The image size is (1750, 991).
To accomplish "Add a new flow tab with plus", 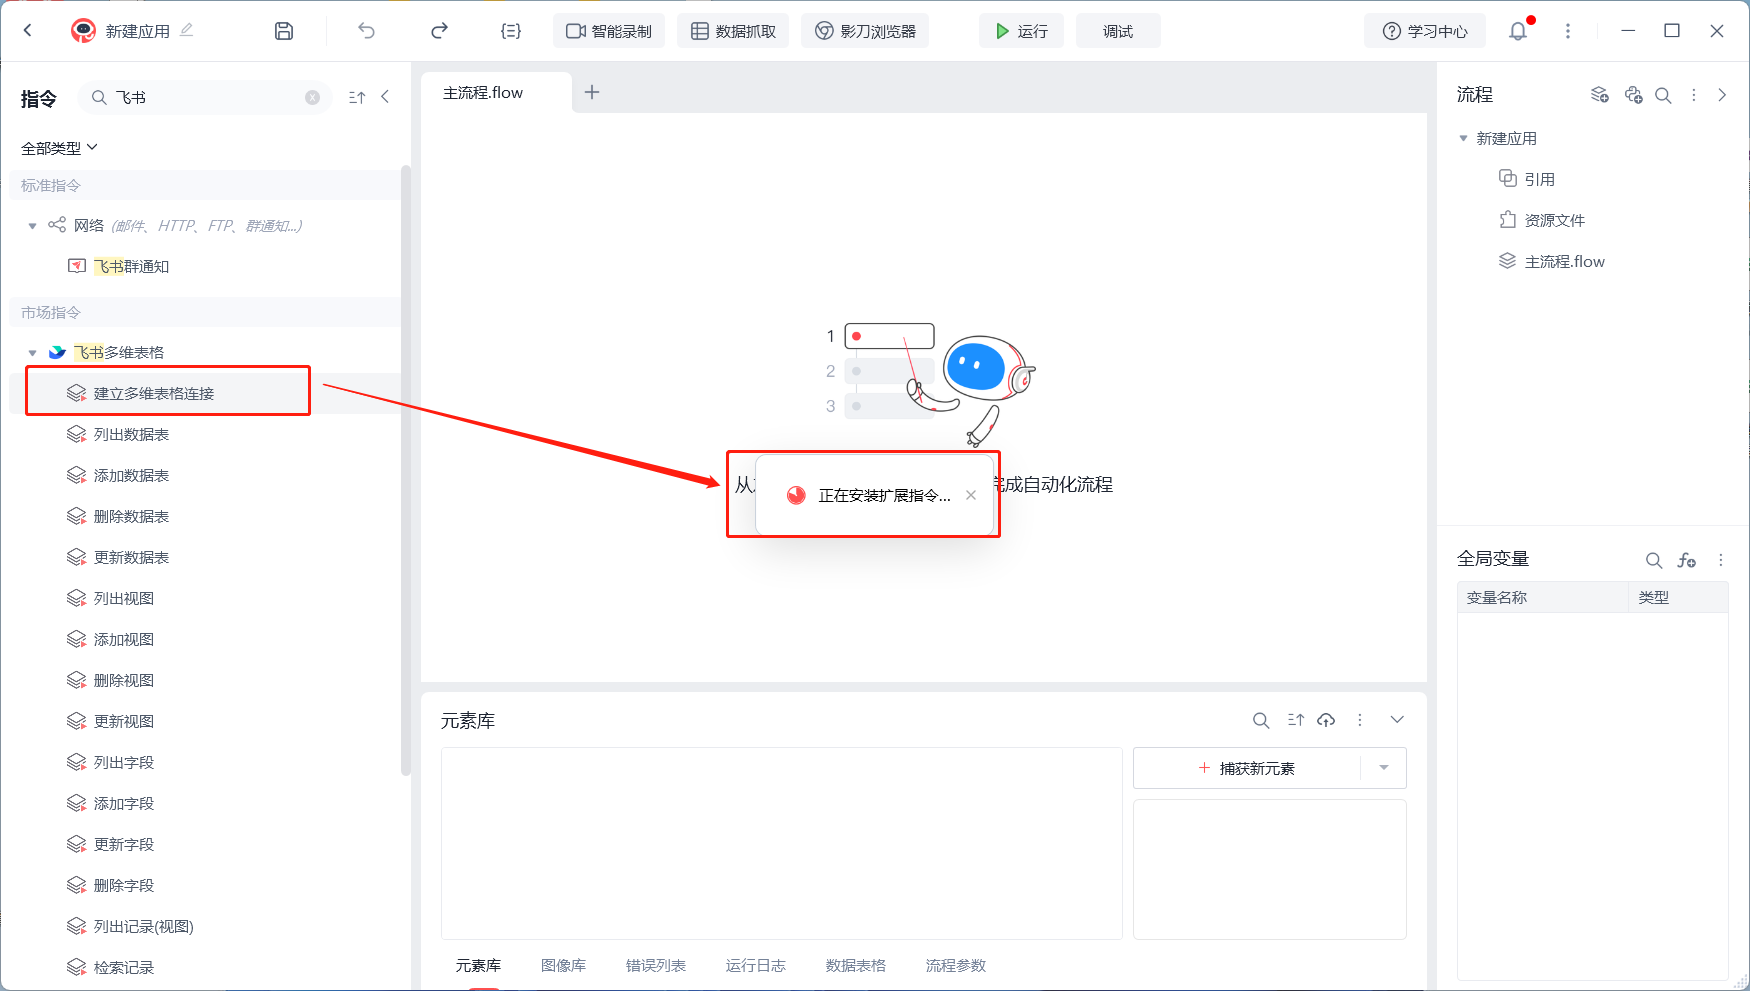I will [592, 92].
